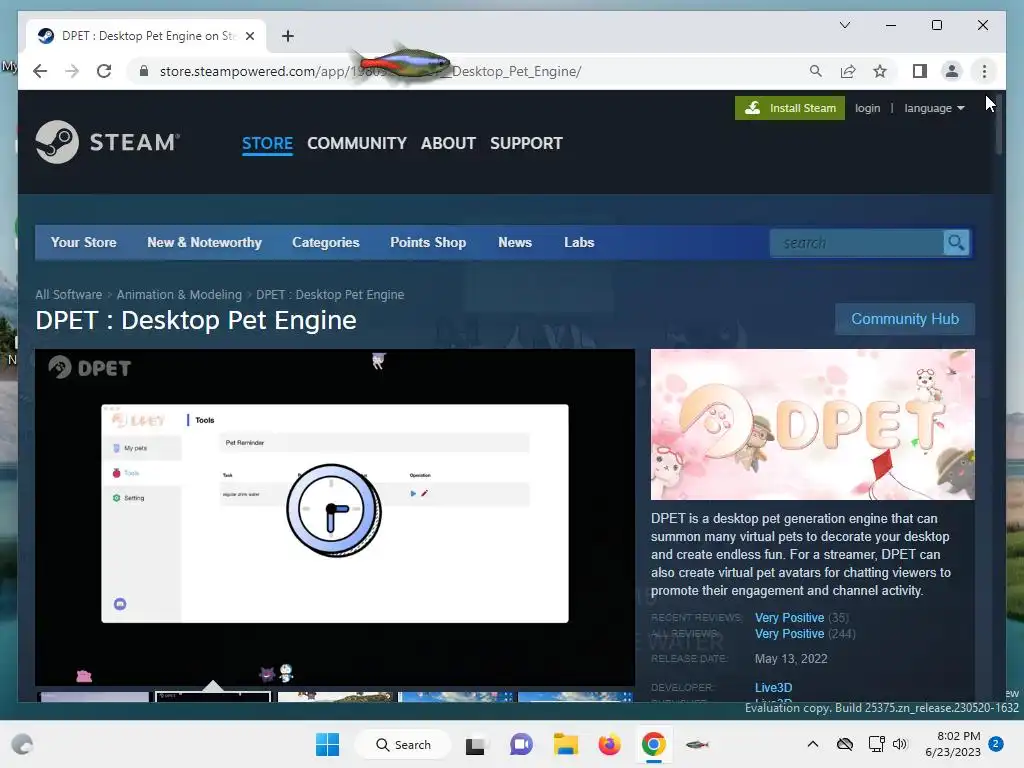The image size is (1024, 768).
Task: Open the Windows Start button
Action: point(327,744)
